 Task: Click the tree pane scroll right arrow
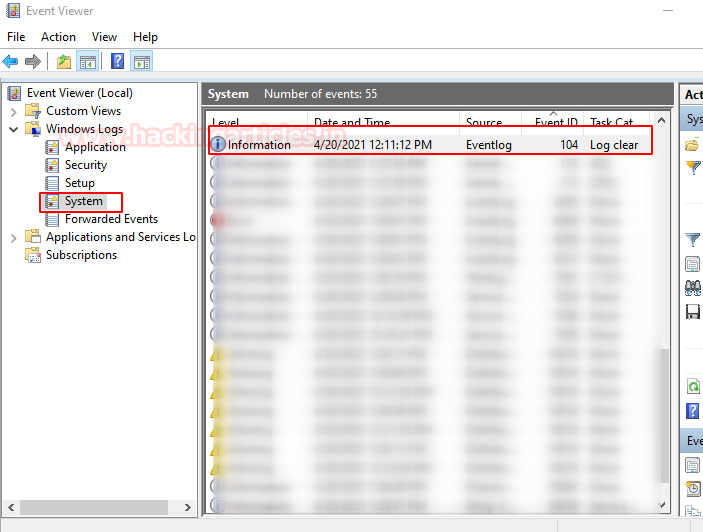(187, 507)
